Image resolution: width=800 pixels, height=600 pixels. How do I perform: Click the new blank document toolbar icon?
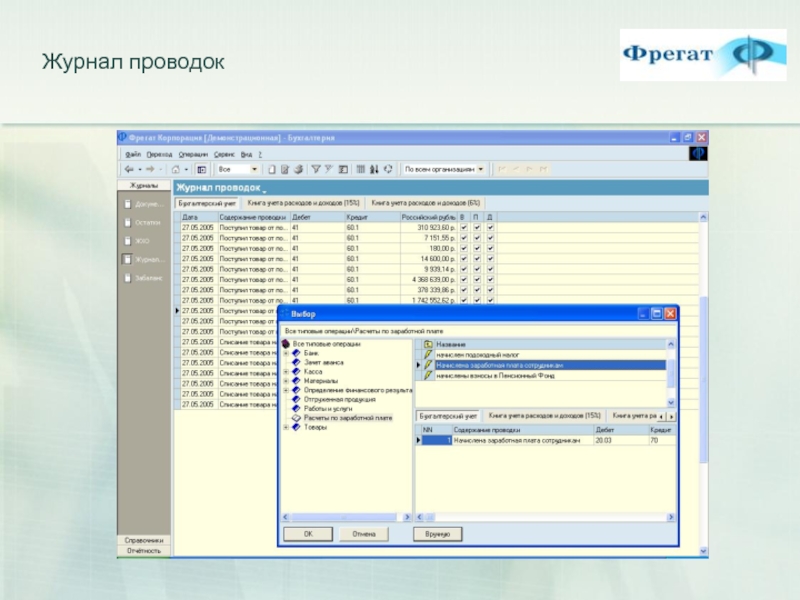tap(272, 169)
